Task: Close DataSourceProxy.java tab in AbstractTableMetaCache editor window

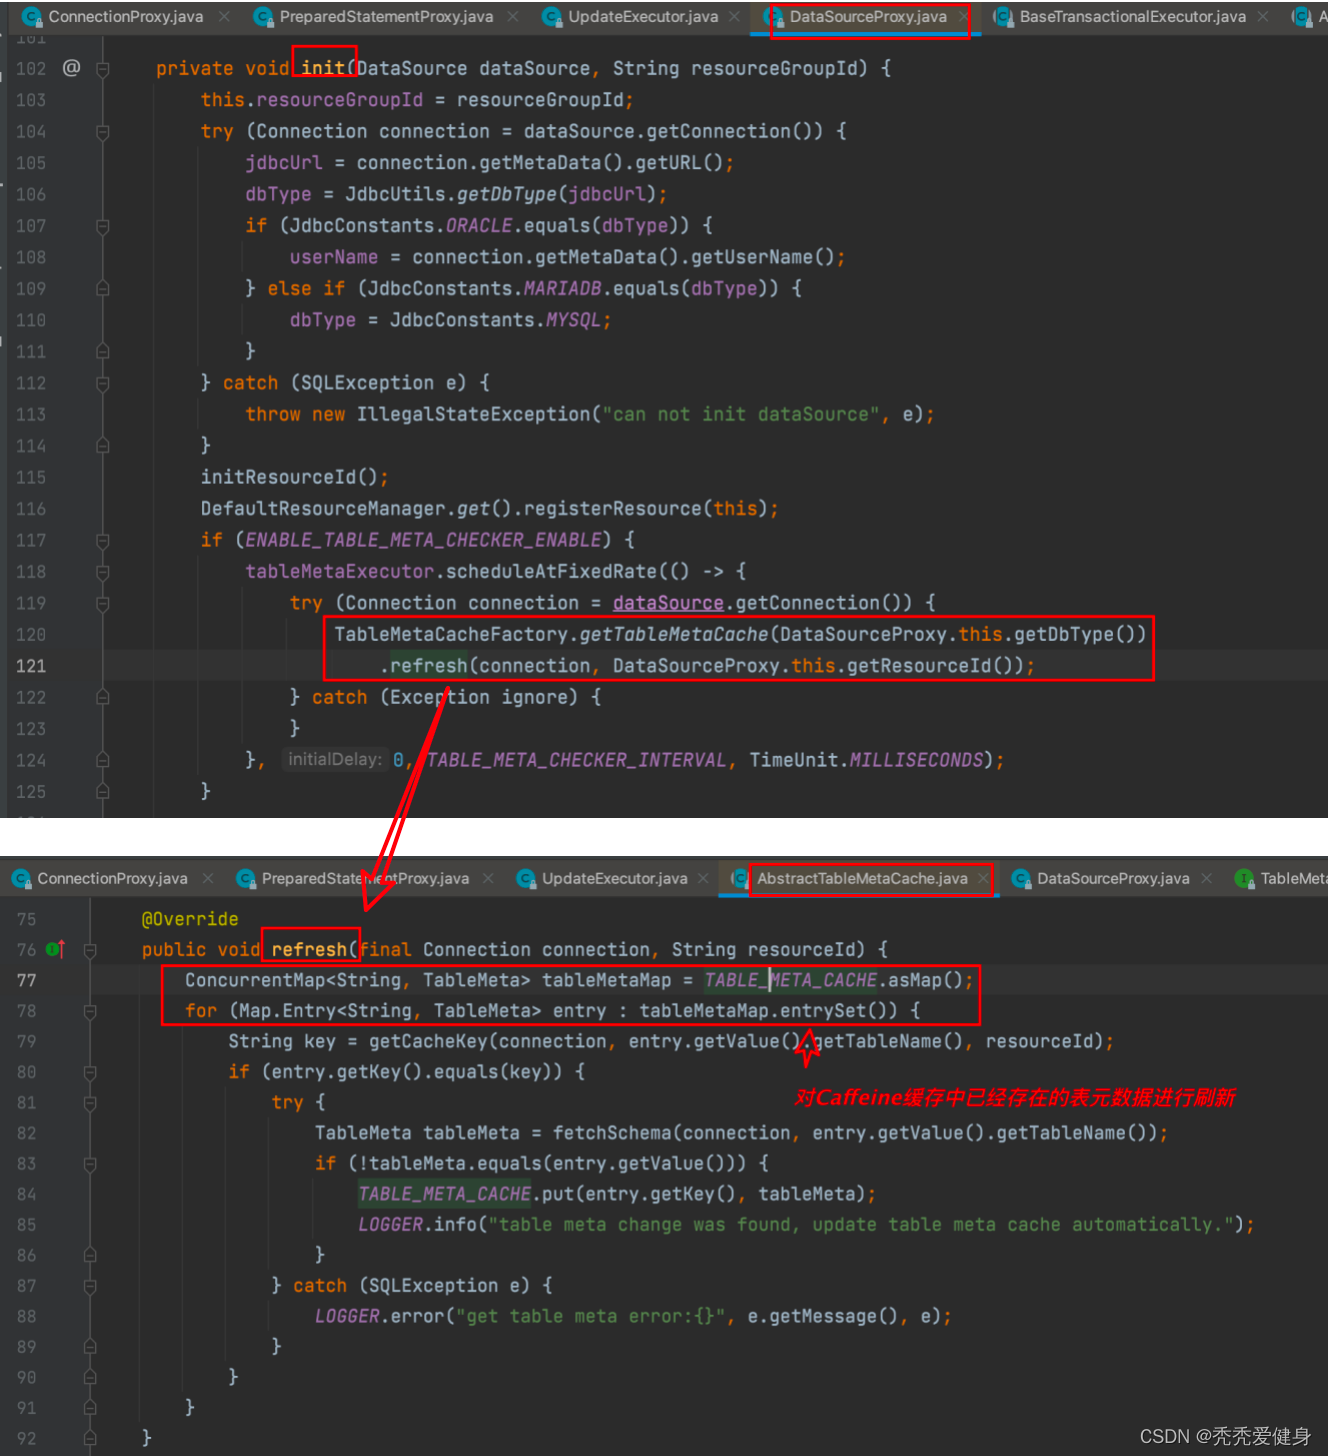Action: pyautogui.click(x=1207, y=879)
